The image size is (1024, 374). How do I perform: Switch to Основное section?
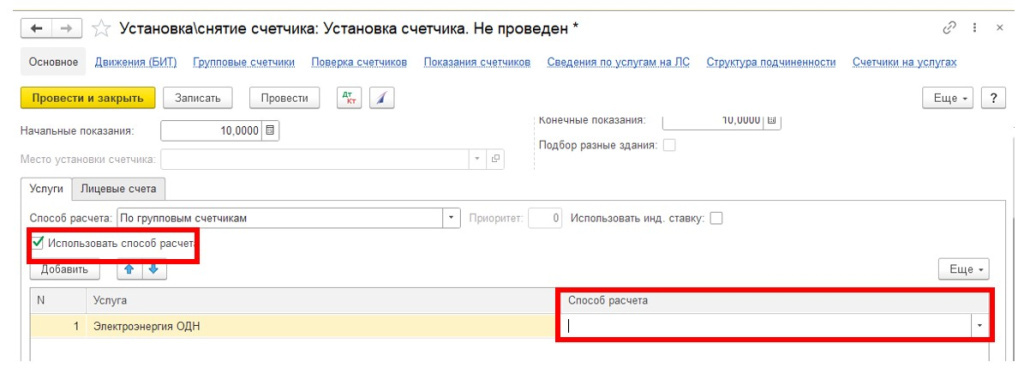point(54,62)
